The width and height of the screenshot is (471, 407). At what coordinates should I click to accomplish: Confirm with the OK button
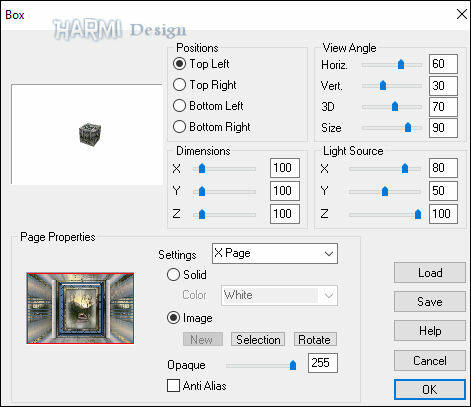430,389
